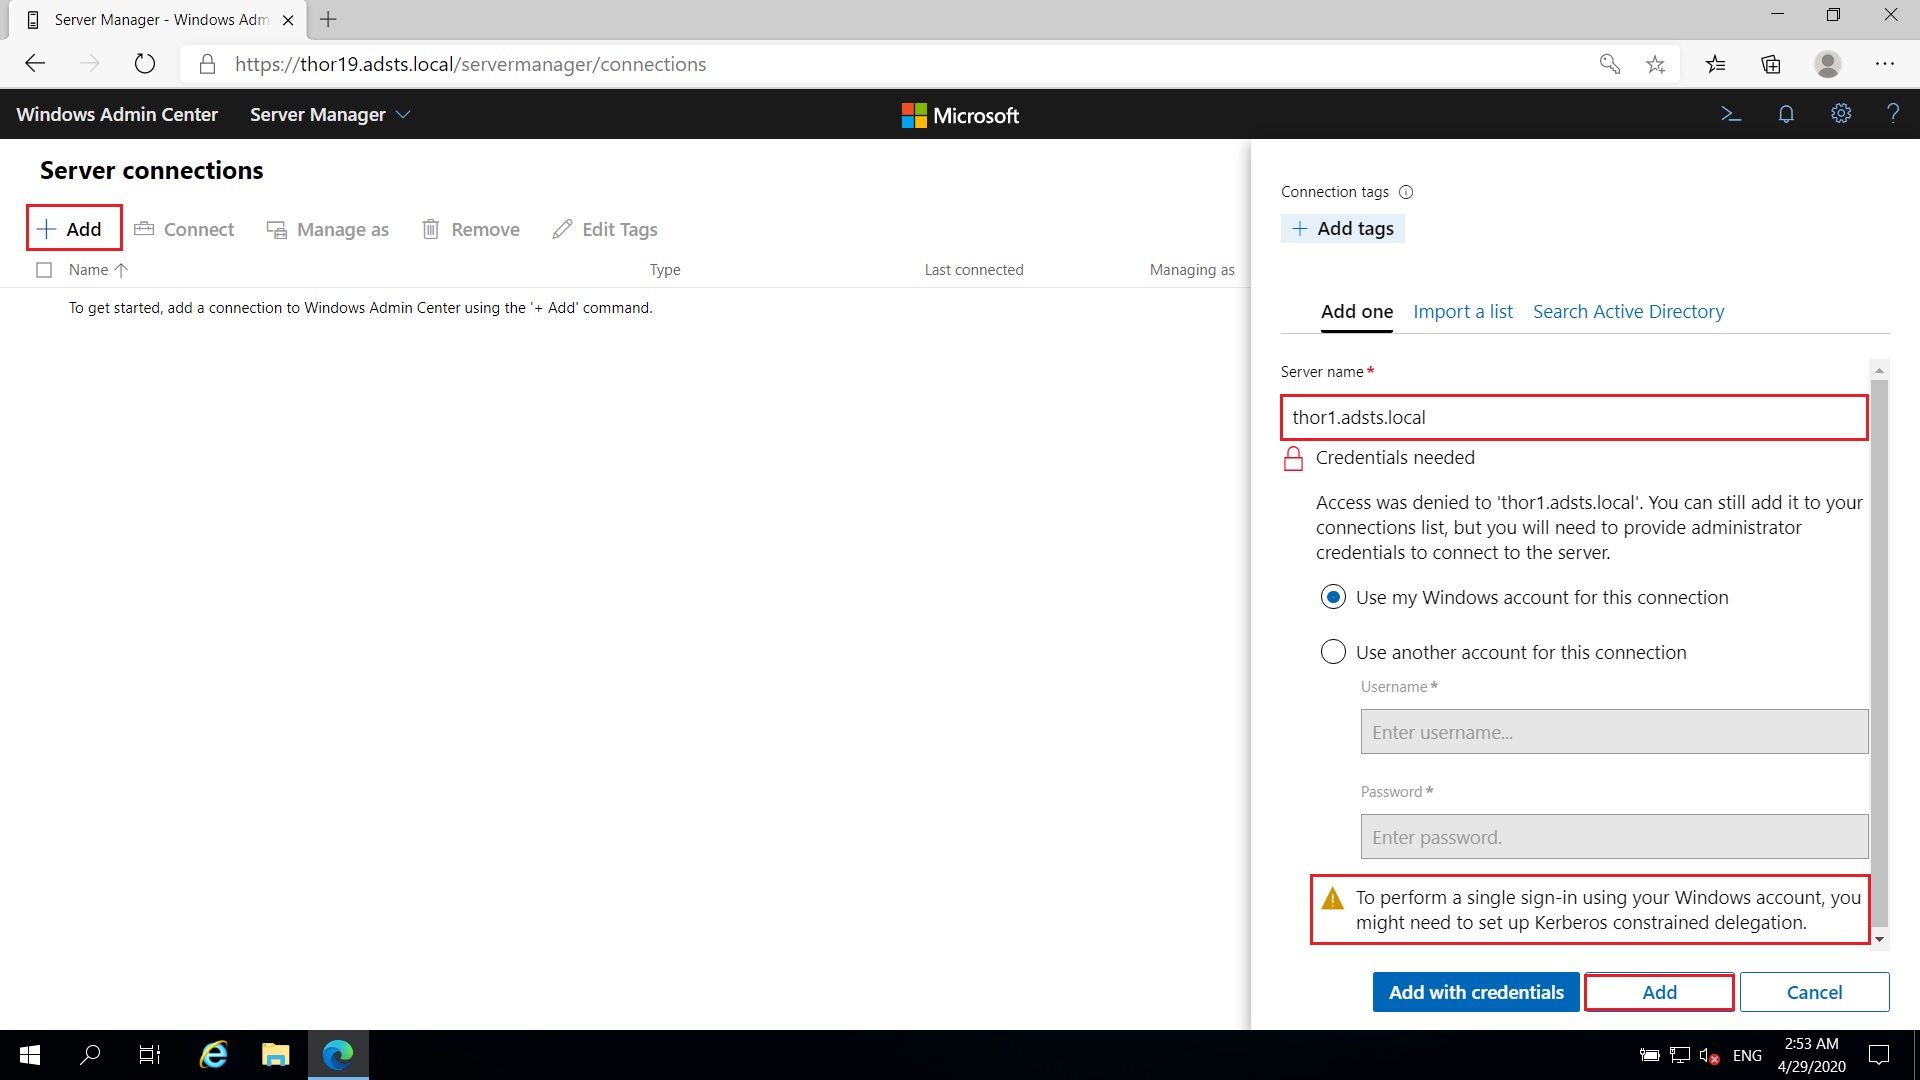The height and width of the screenshot is (1080, 1920).
Task: Click in the Server name field
Action: tap(1574, 417)
